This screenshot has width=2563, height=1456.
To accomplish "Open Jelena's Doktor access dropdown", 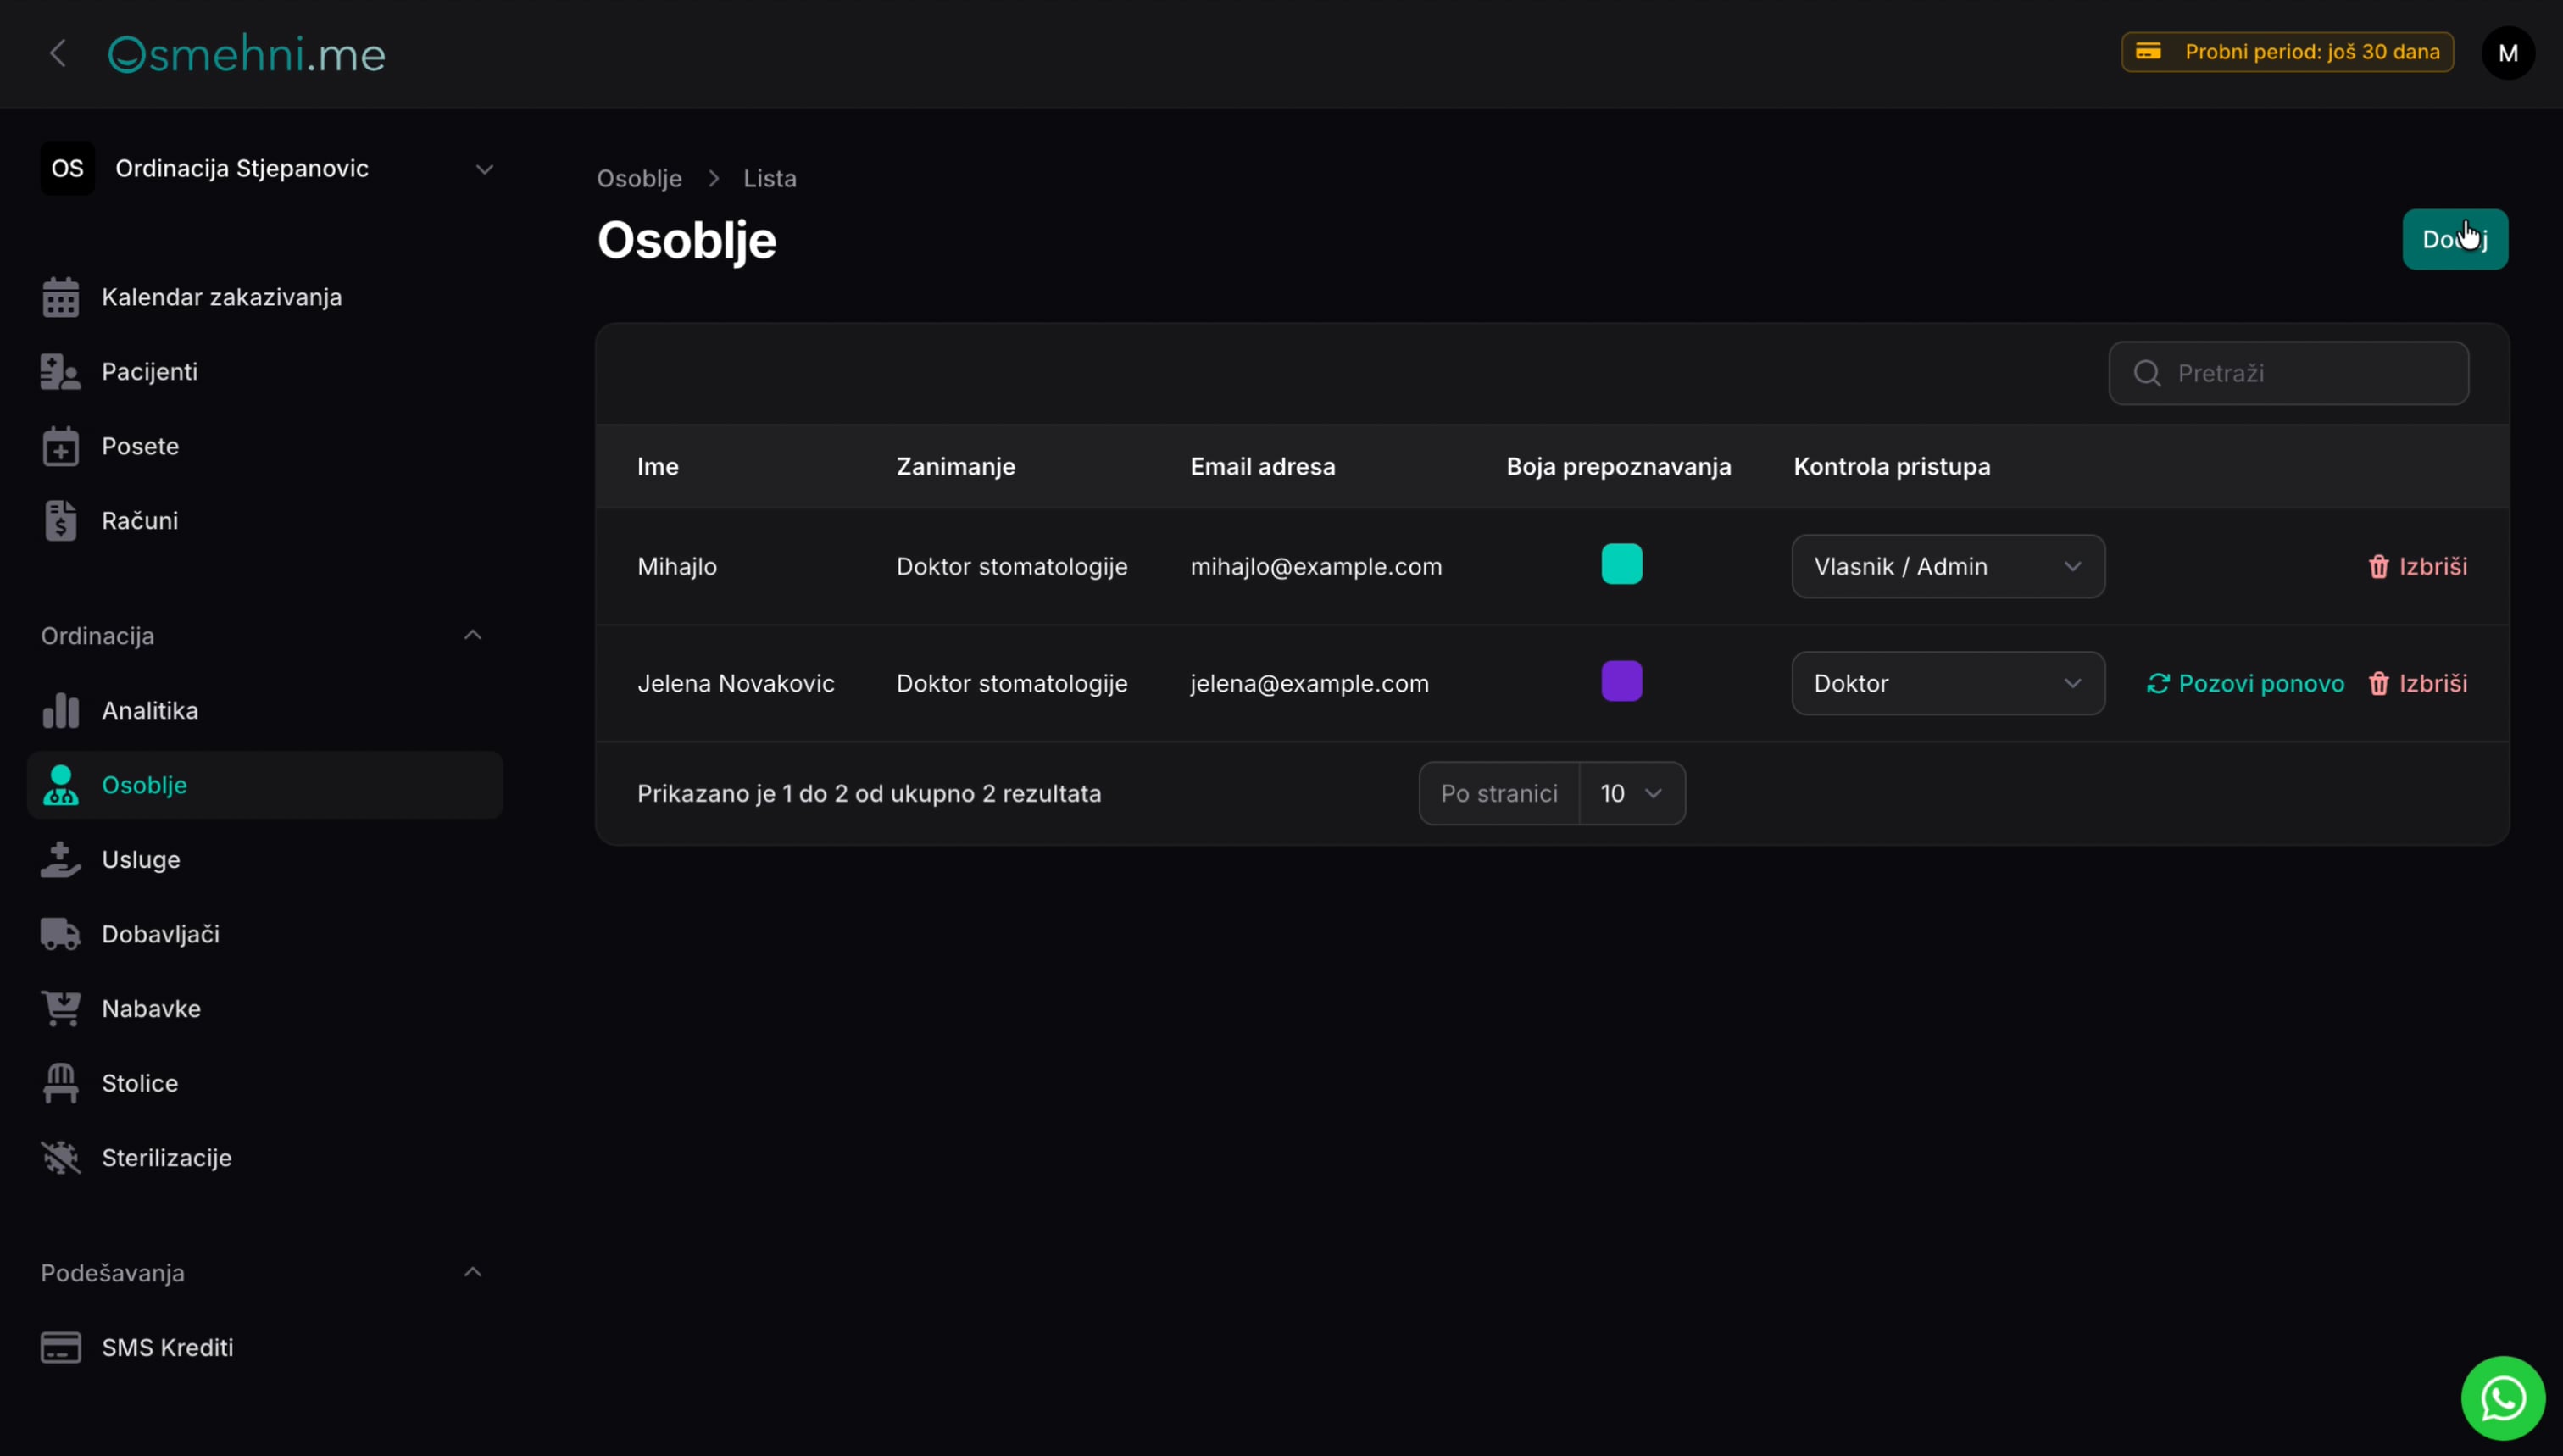I will [1948, 683].
